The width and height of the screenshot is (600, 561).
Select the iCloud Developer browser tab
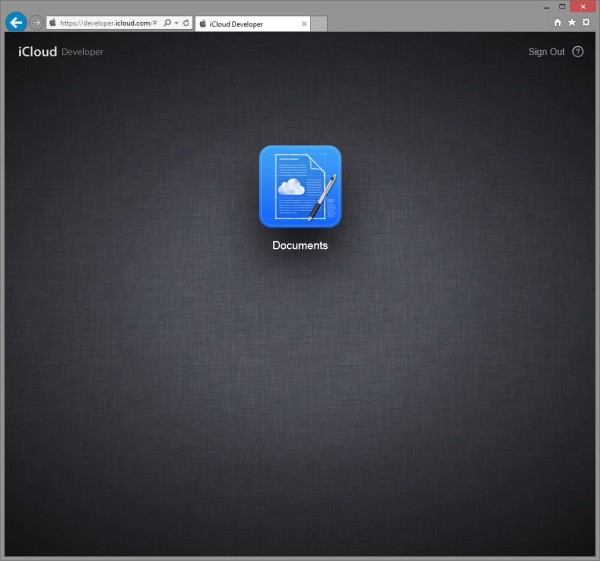[253, 24]
